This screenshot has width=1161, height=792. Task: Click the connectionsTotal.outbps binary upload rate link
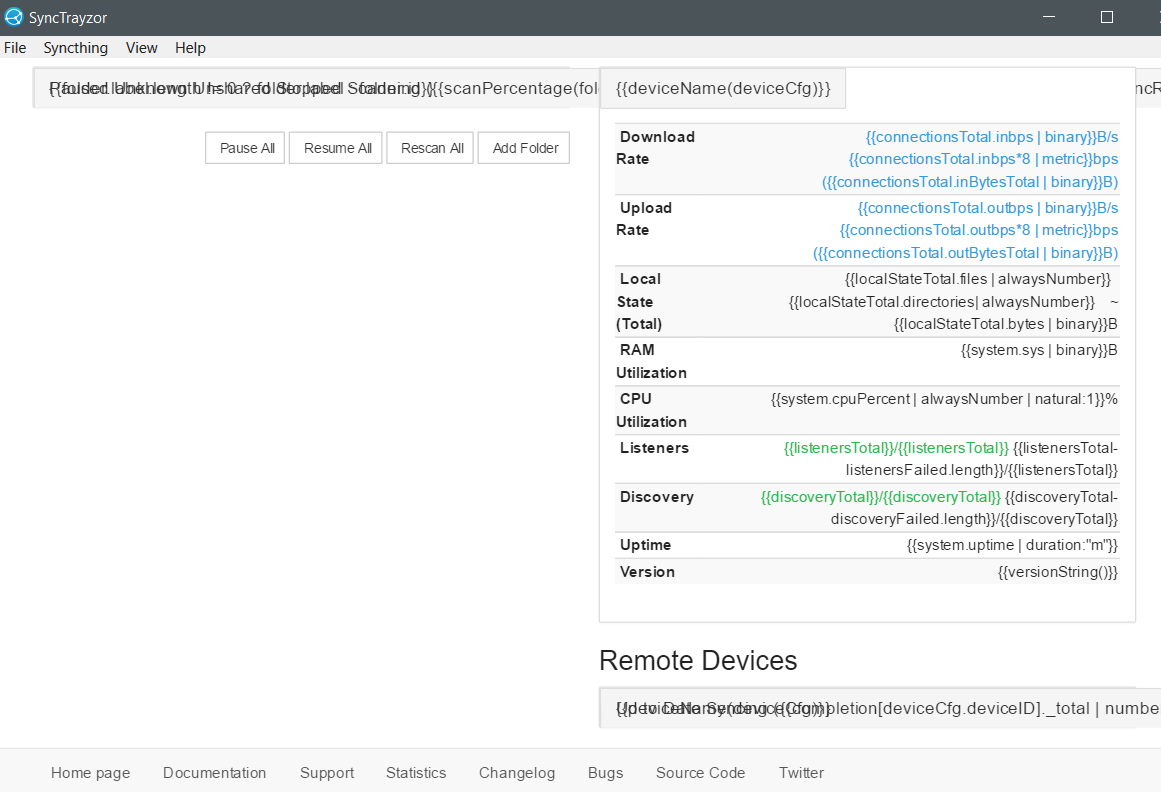tap(988, 208)
